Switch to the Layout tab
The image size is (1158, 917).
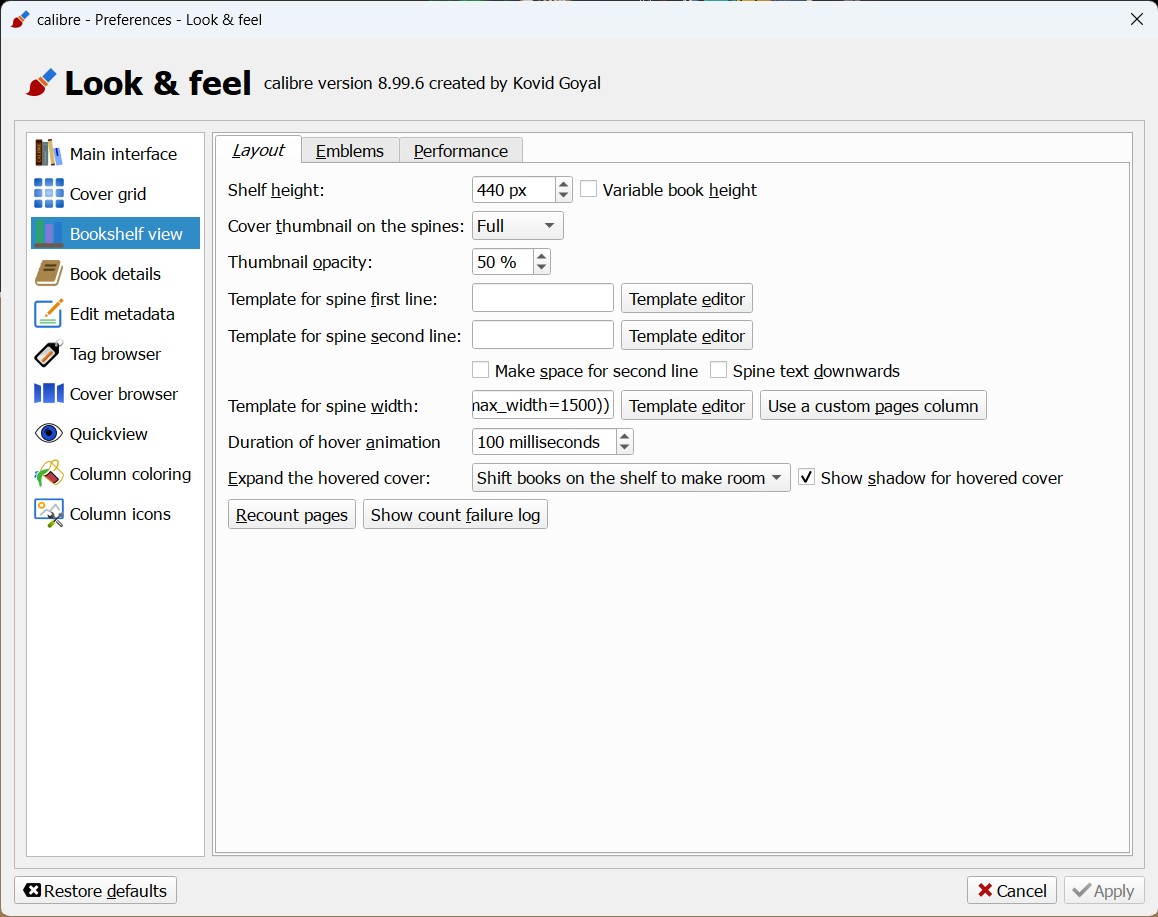258,150
